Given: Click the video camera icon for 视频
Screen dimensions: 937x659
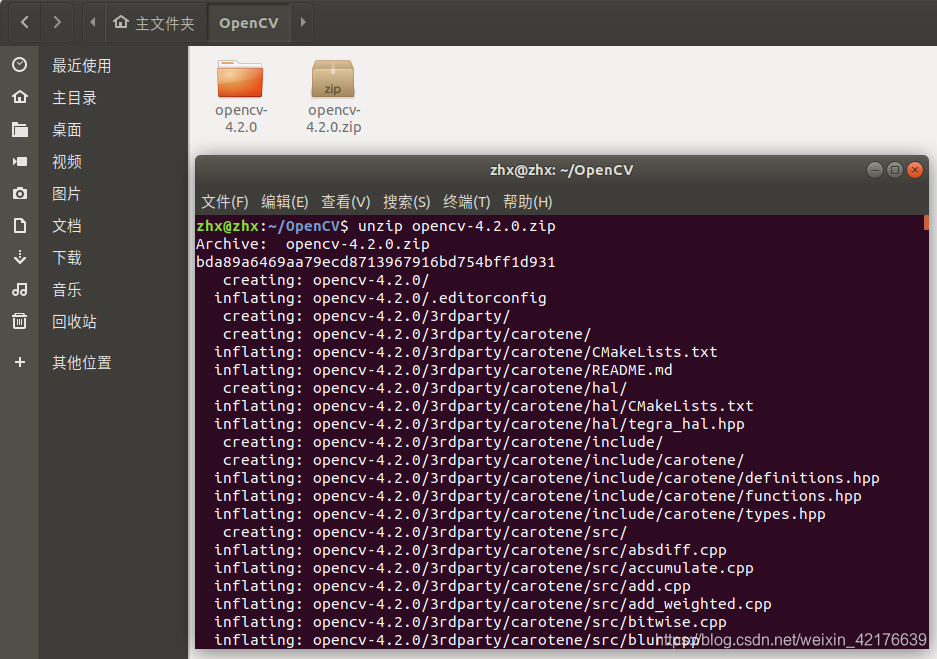Looking at the screenshot, I should click(x=20, y=161).
